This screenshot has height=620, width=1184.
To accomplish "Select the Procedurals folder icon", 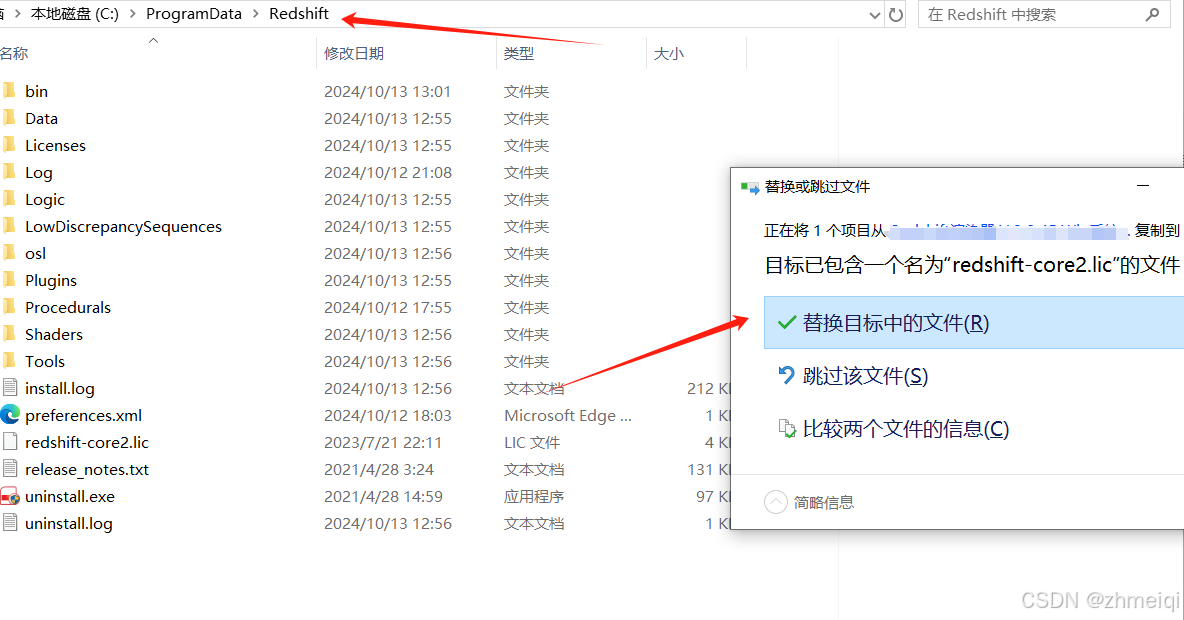I will tap(8, 307).
